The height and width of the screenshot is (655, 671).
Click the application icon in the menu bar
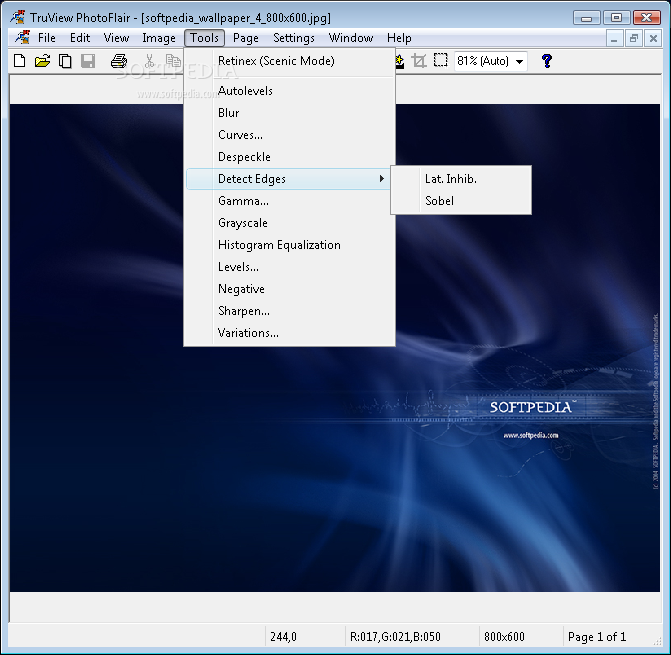click(23, 38)
